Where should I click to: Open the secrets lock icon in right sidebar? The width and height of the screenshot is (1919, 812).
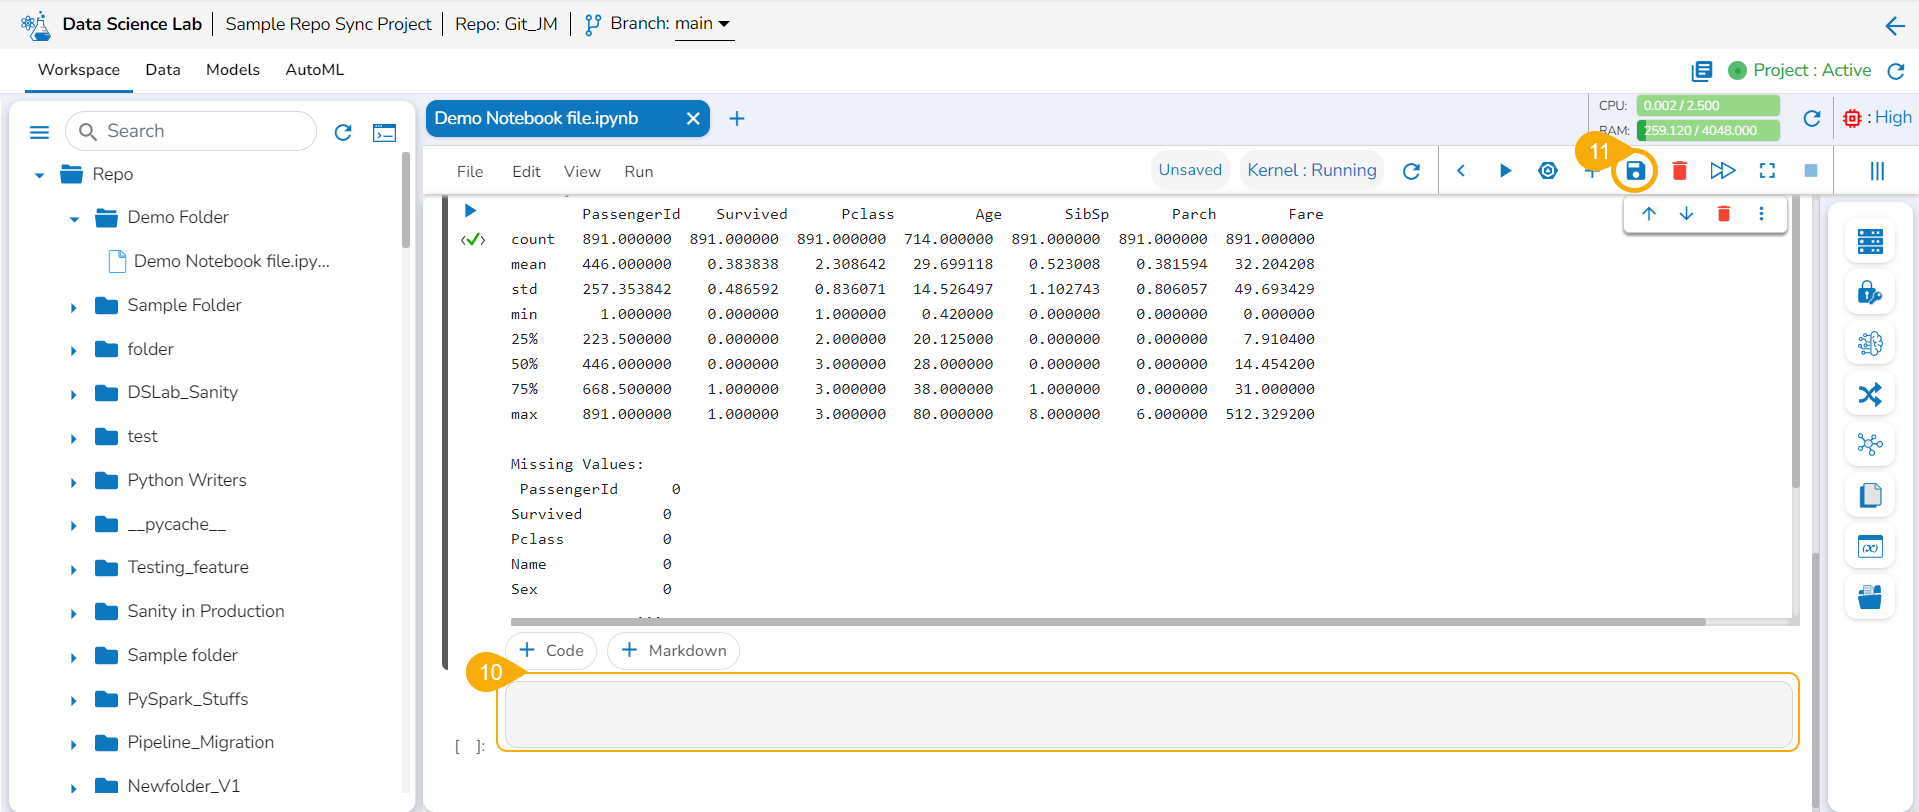[1869, 293]
